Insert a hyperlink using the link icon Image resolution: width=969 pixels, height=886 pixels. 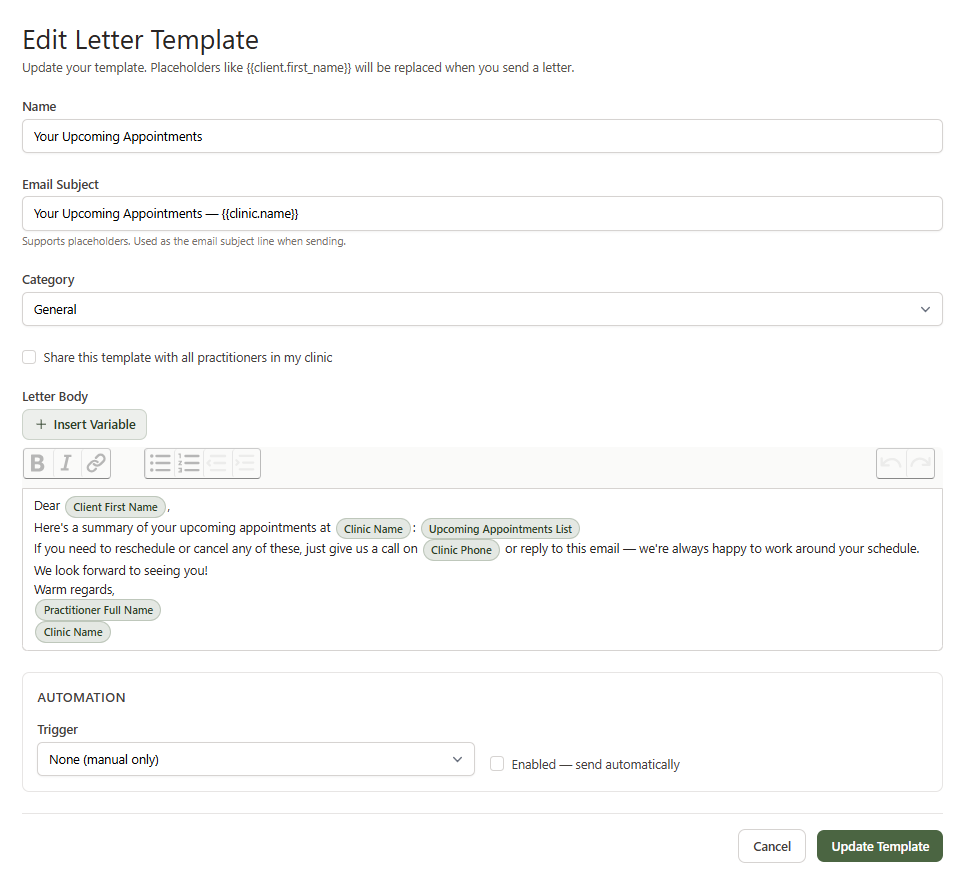(95, 463)
